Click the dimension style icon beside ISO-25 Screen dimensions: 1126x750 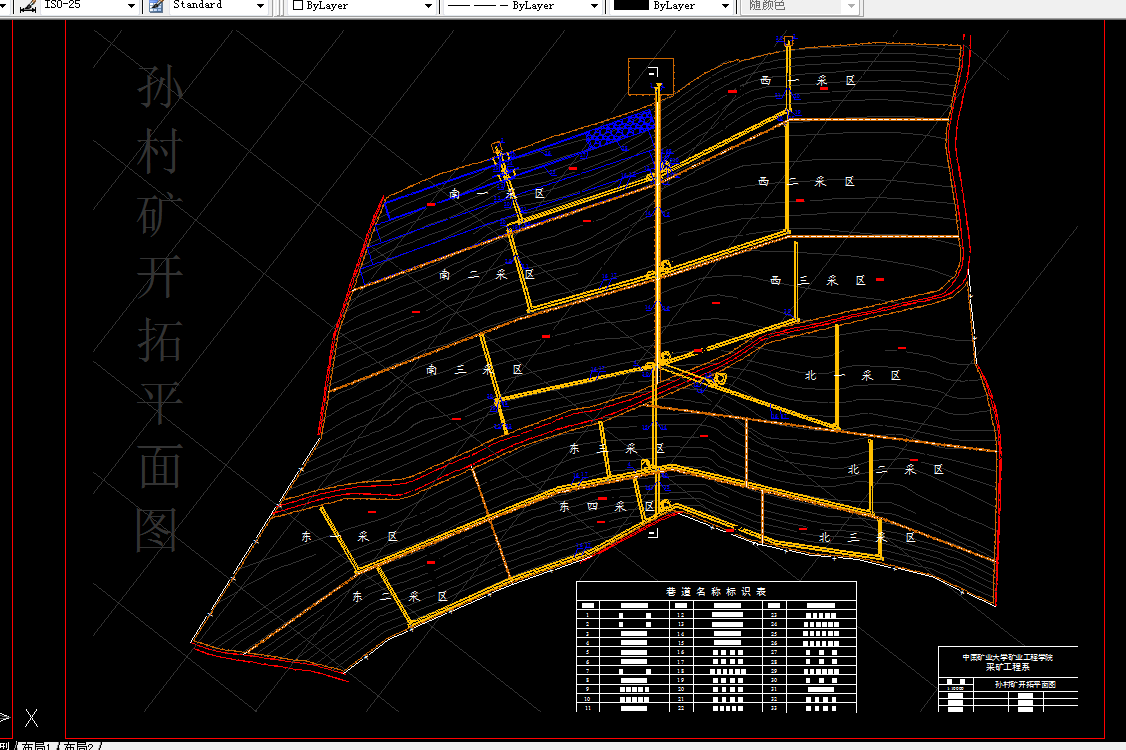(x=29, y=6)
